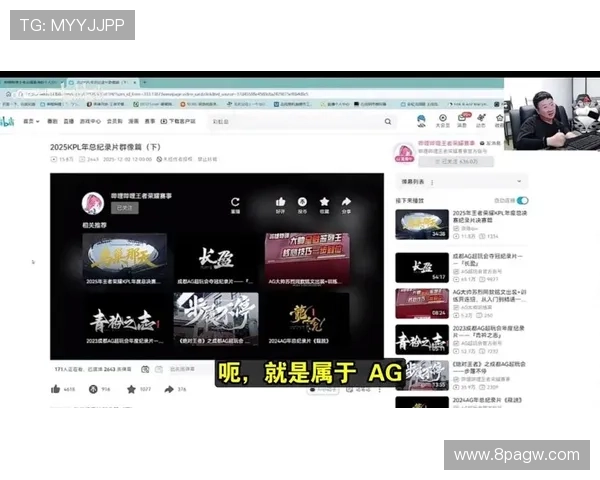
Task: Click the 发消息 link beside the uploader name
Action: pos(490,143)
